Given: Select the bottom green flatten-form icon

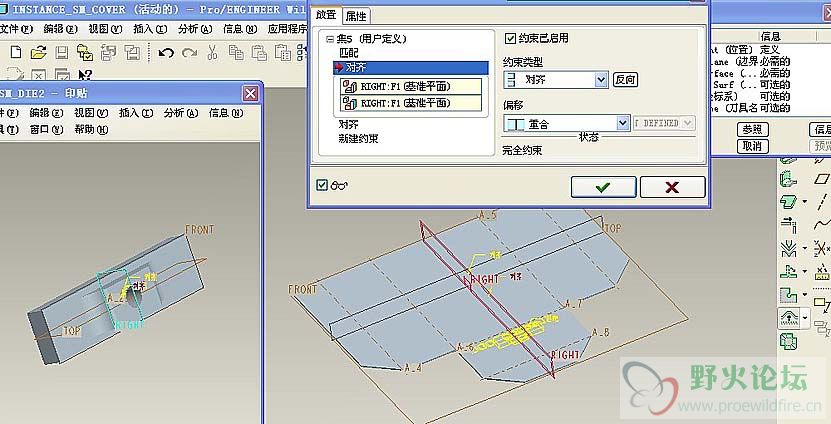Looking at the screenshot, I should (x=789, y=340).
